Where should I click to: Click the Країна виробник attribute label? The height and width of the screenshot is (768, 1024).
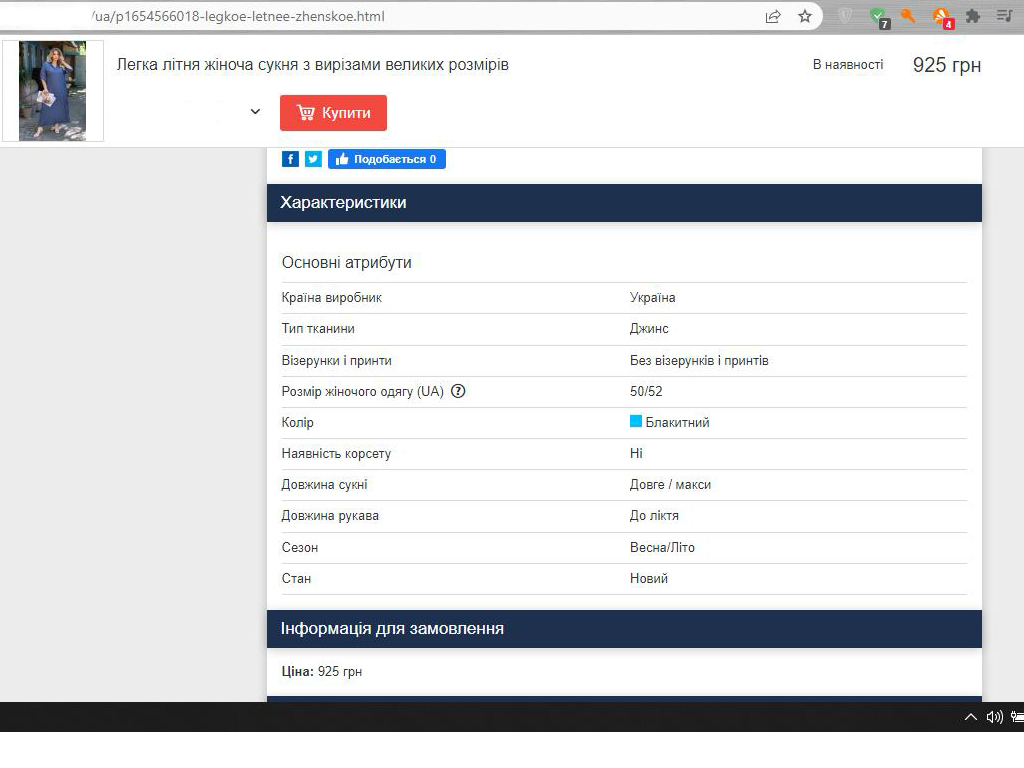point(332,298)
